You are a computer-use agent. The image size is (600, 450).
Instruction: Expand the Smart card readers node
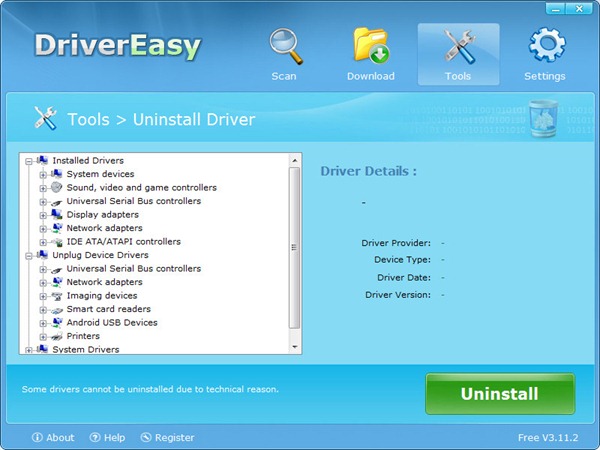click(x=43, y=310)
